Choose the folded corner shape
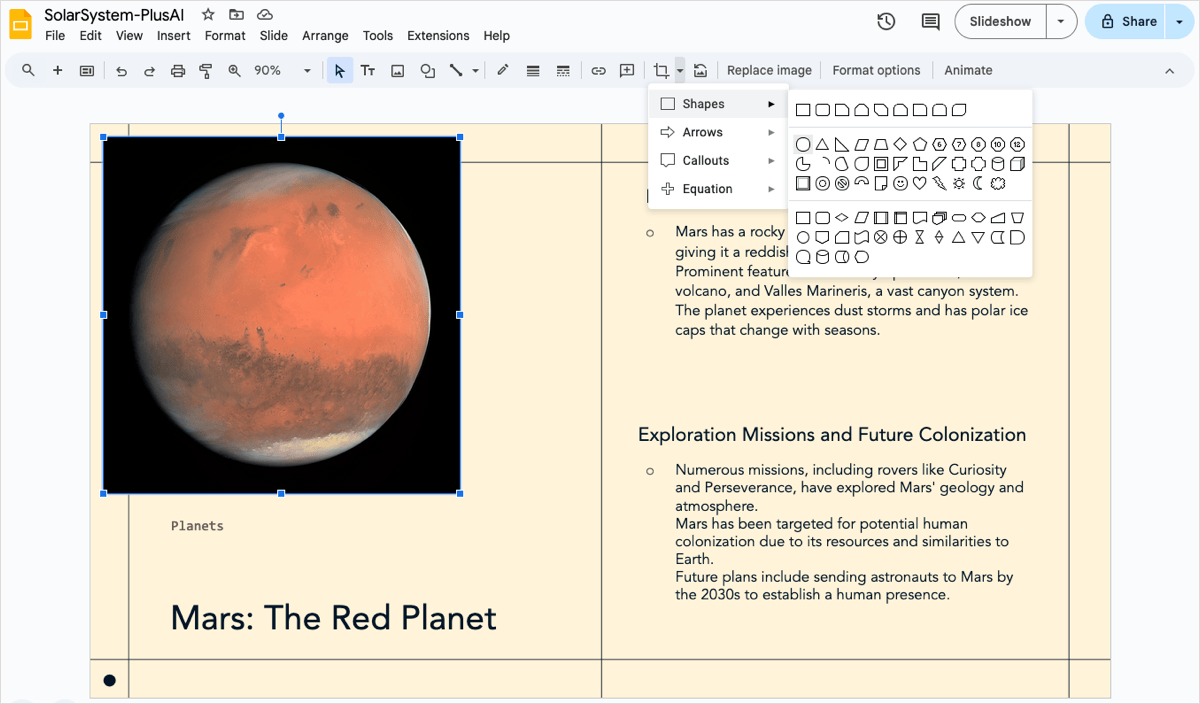Viewport: 1200px width, 704px height. (x=881, y=183)
